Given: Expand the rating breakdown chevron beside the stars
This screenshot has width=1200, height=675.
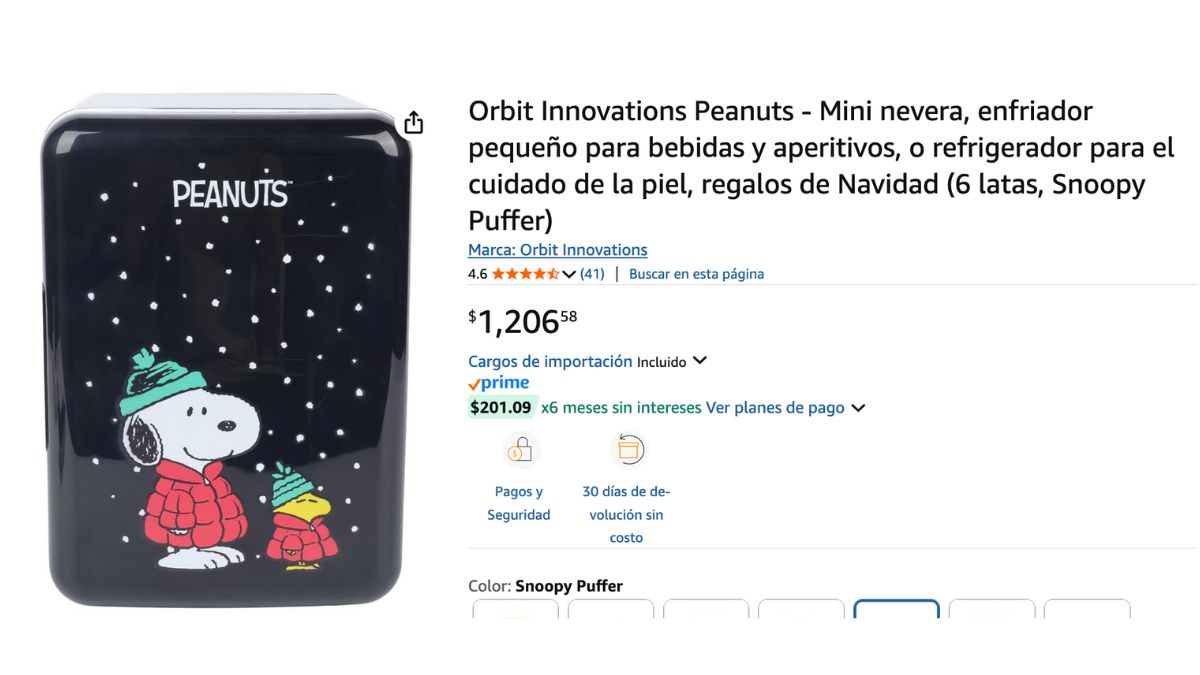Looking at the screenshot, I should pos(569,274).
